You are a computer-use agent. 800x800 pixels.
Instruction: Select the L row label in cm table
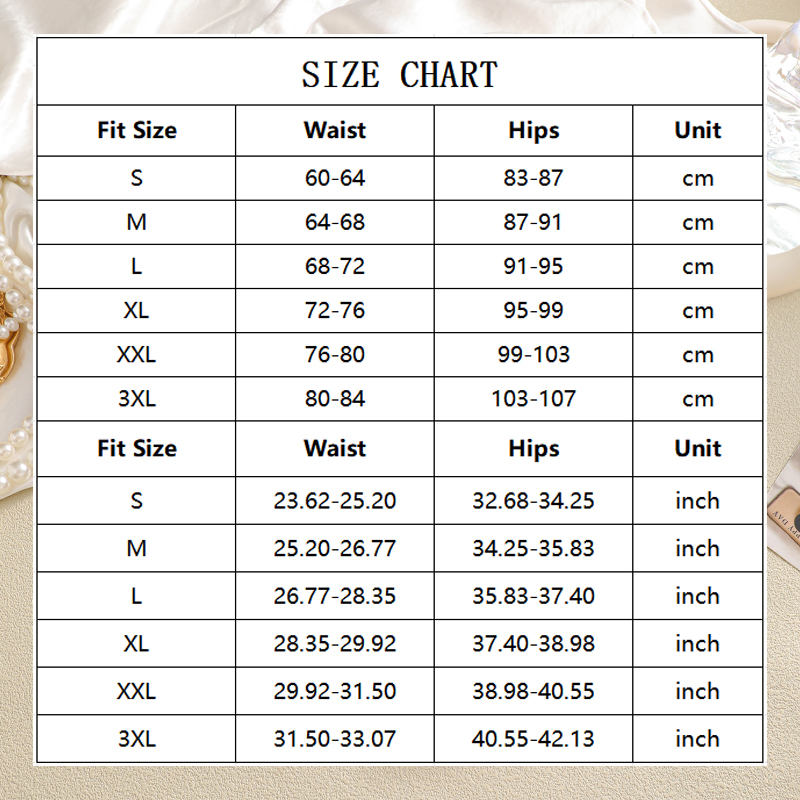(136, 266)
